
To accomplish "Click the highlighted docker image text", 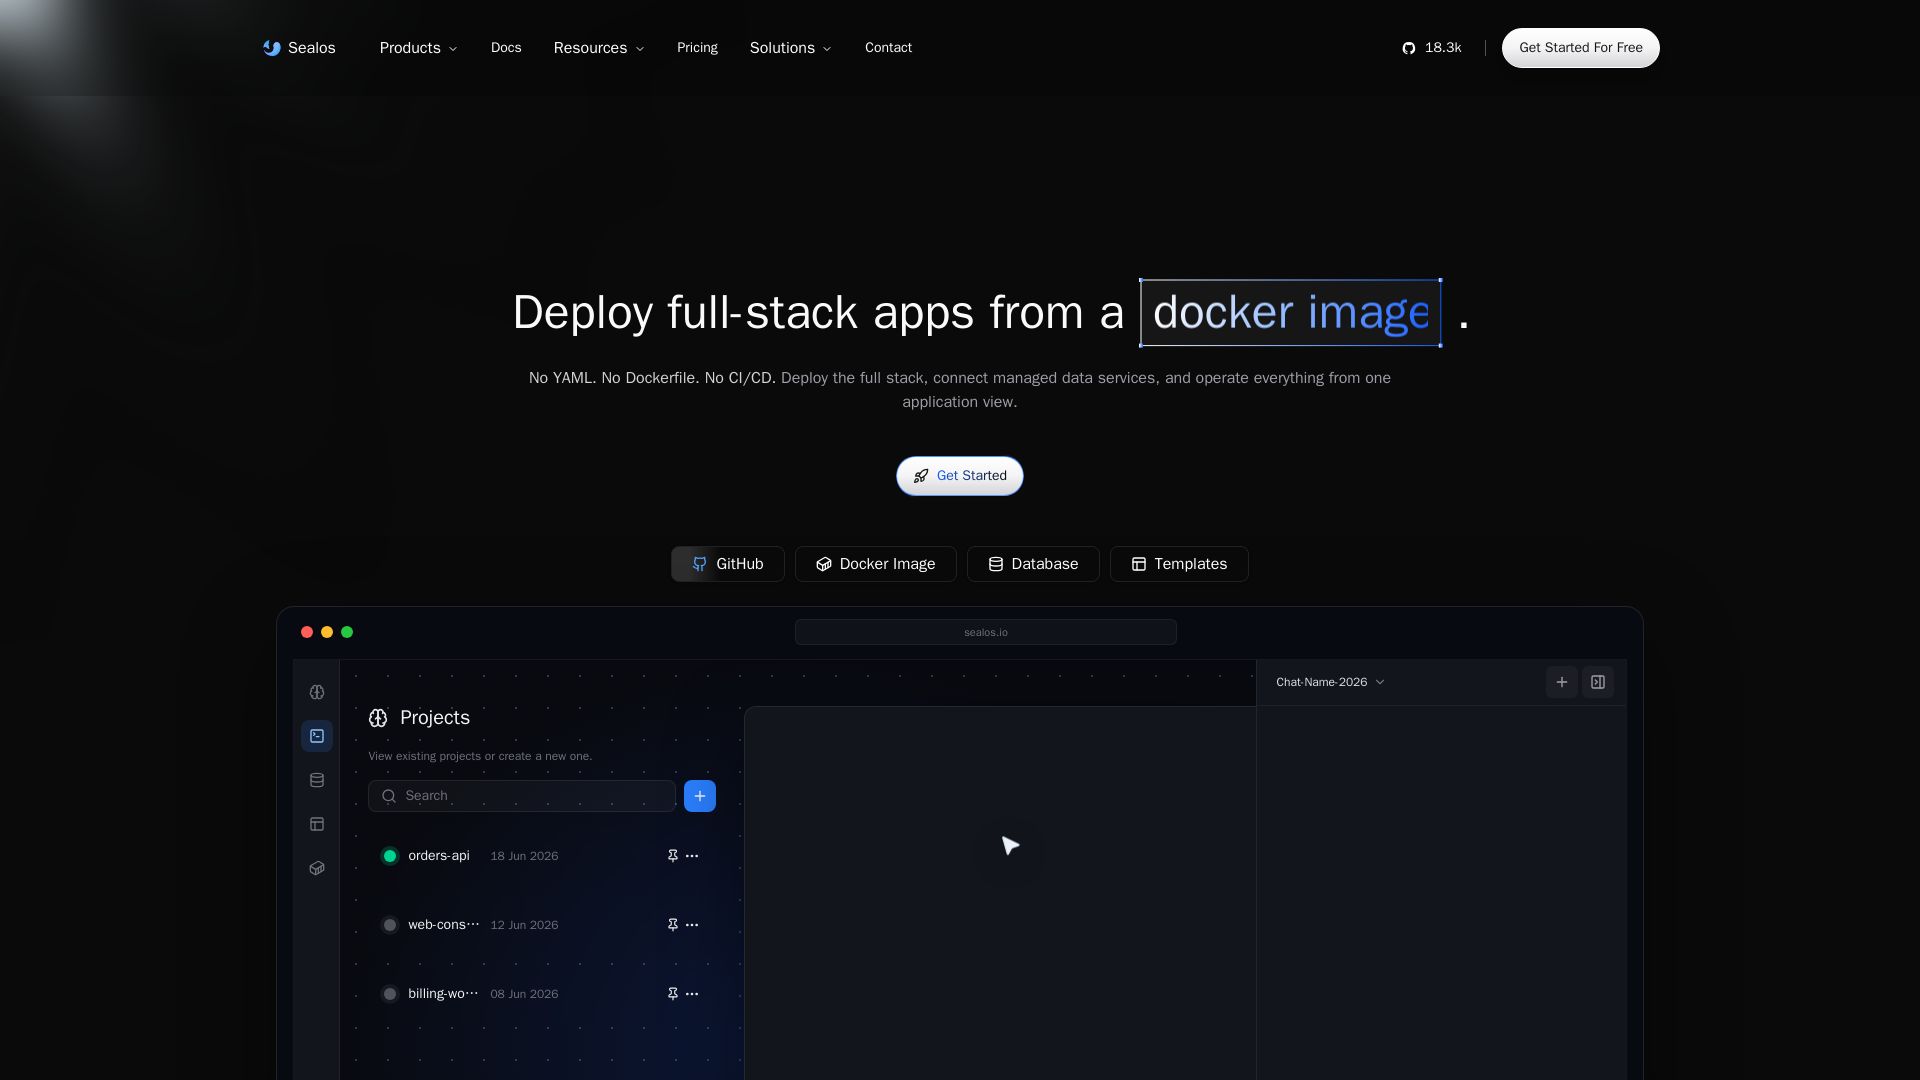I will [1291, 313].
